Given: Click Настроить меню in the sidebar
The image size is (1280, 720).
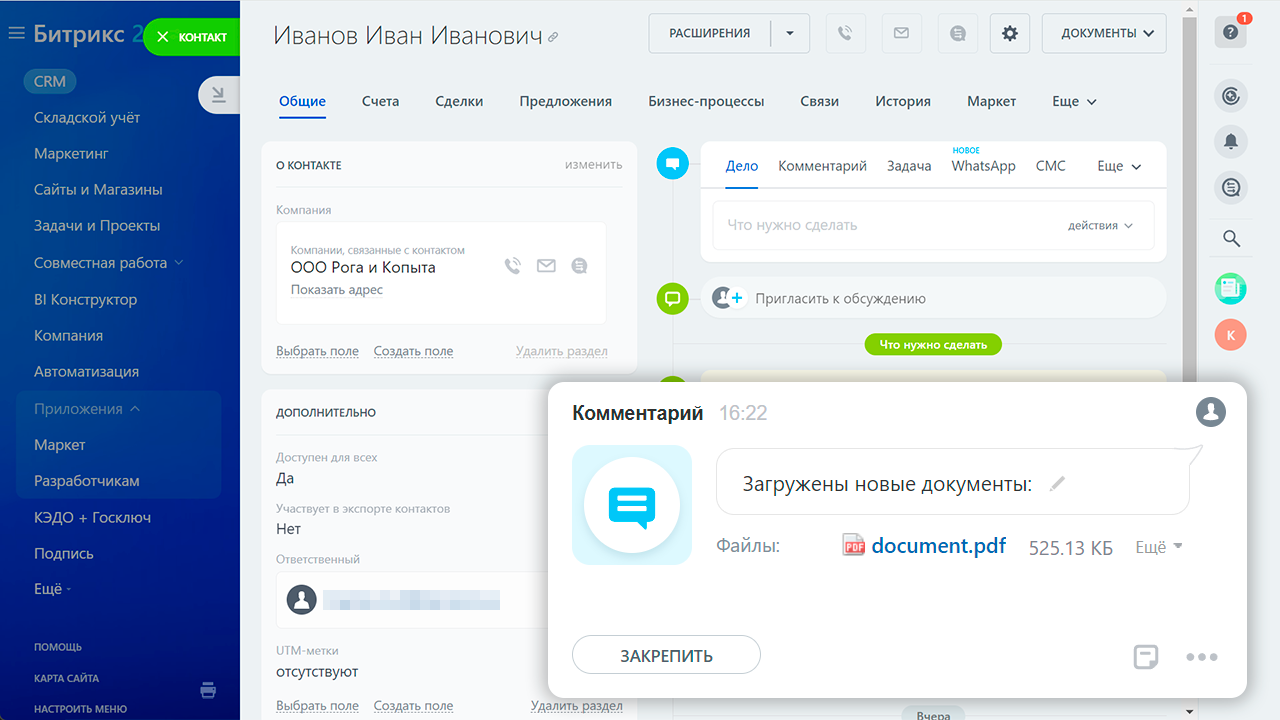Looking at the screenshot, I should 80,709.
